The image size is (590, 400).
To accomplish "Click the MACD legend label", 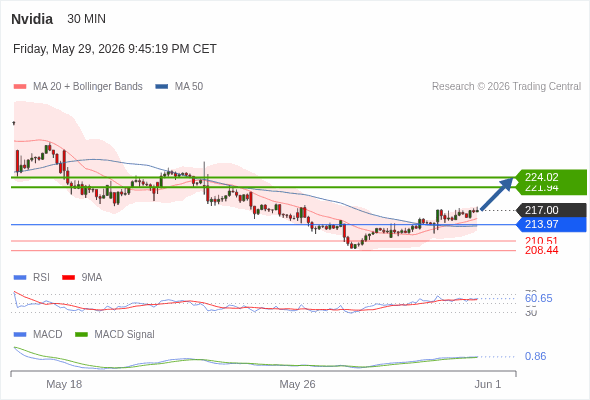I will [48, 334].
